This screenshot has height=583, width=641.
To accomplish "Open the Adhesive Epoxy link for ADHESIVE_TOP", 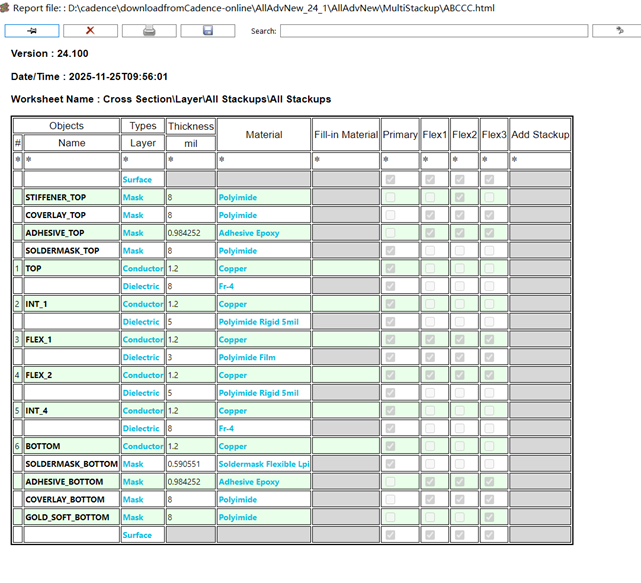I will 250,233.
